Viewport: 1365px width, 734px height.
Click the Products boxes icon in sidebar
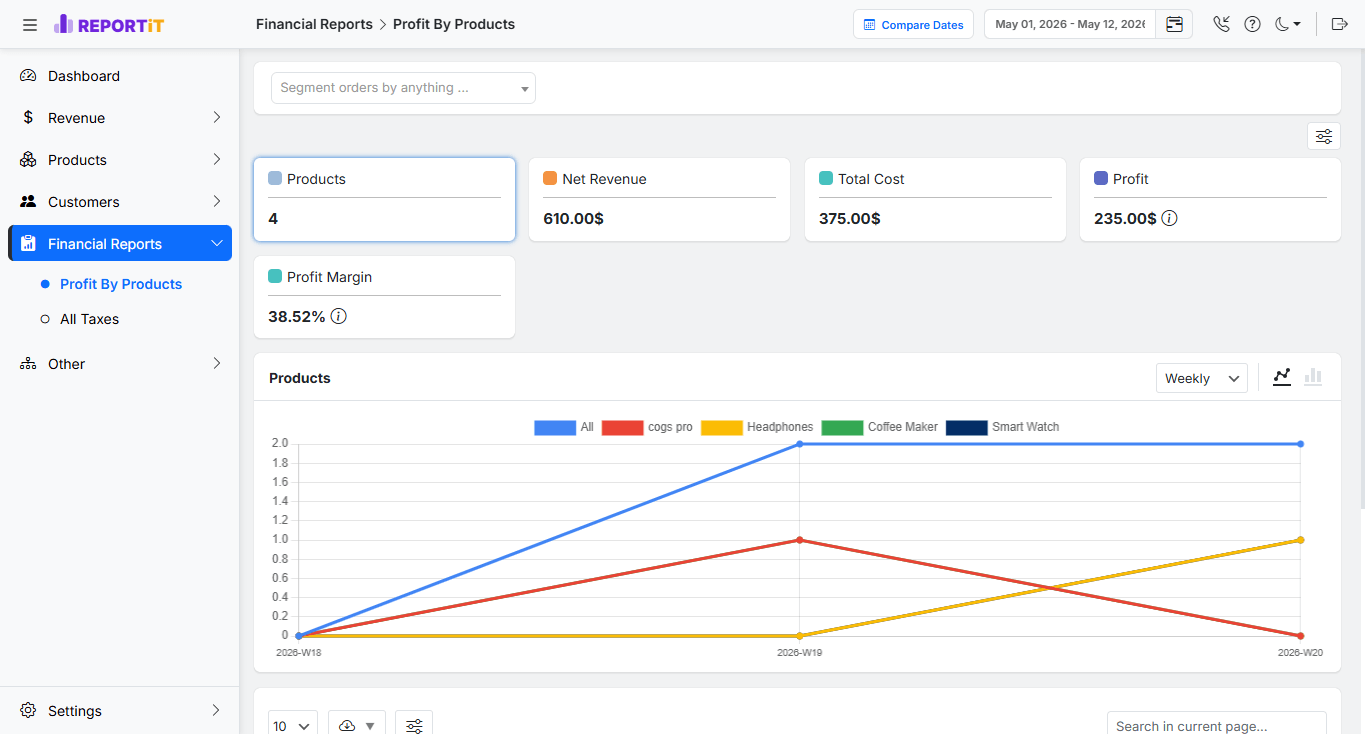28,160
